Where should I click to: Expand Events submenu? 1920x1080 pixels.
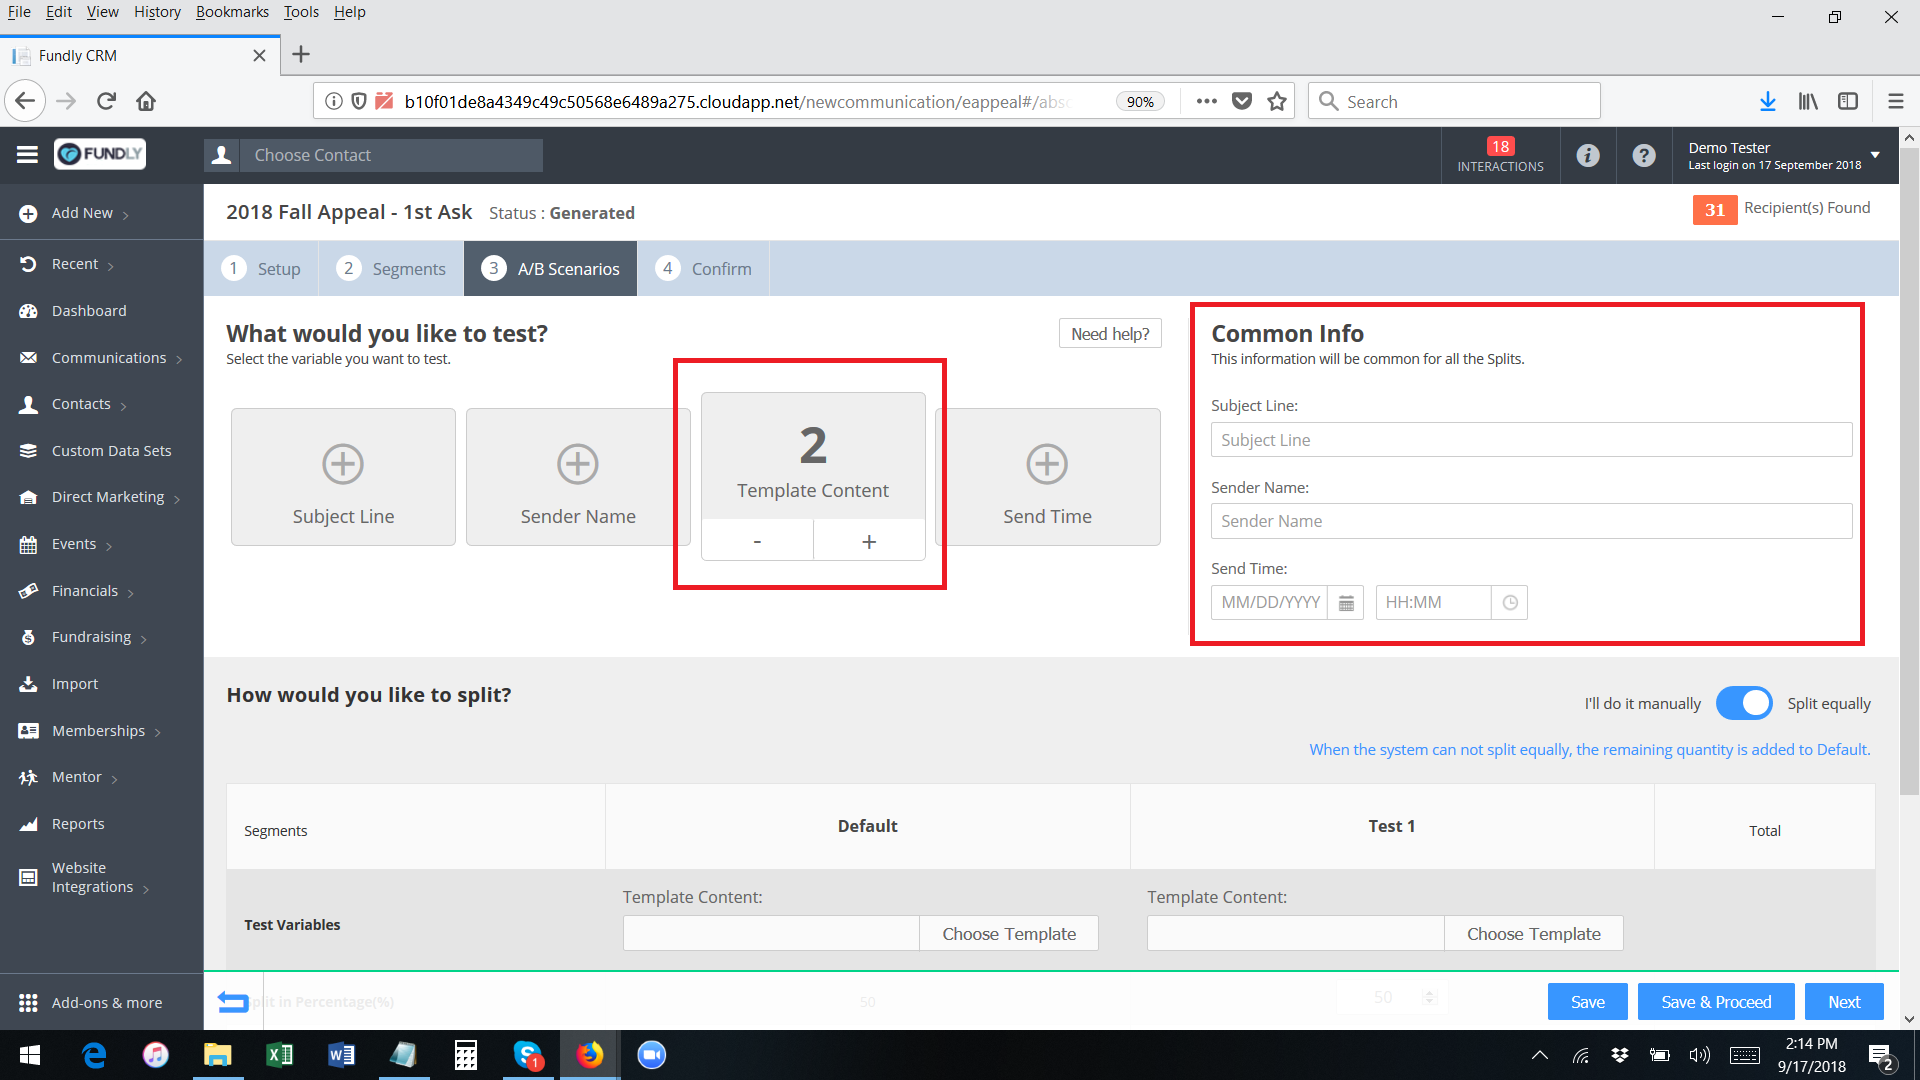point(109,546)
